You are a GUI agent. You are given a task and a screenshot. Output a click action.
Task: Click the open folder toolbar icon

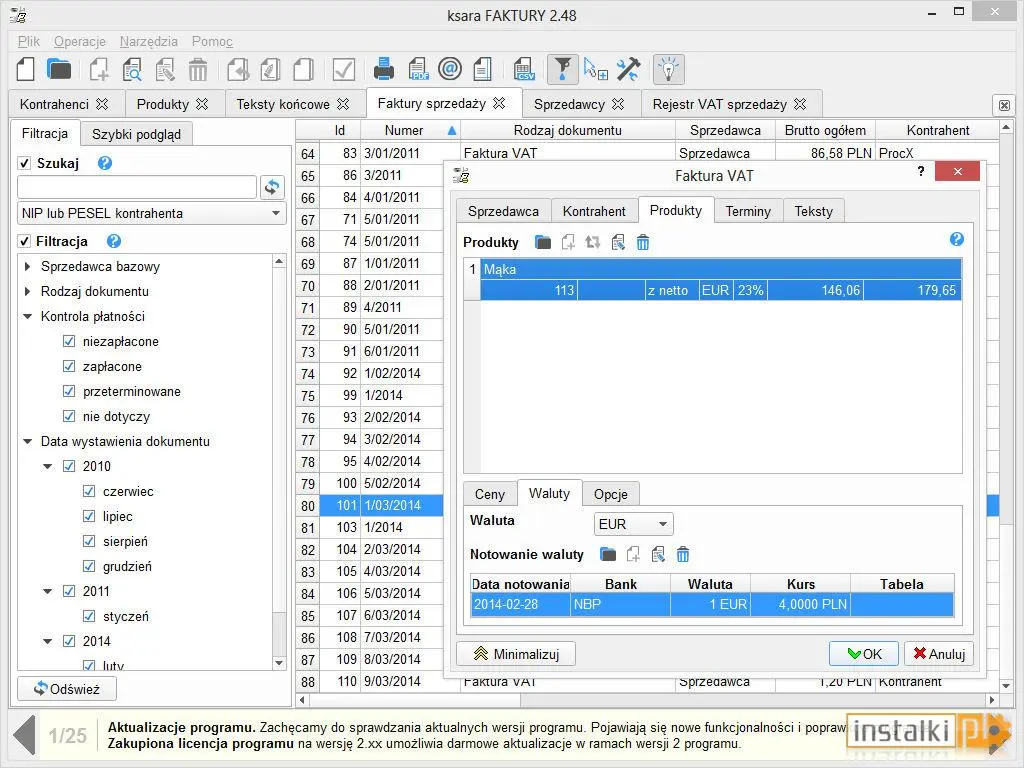coord(59,69)
